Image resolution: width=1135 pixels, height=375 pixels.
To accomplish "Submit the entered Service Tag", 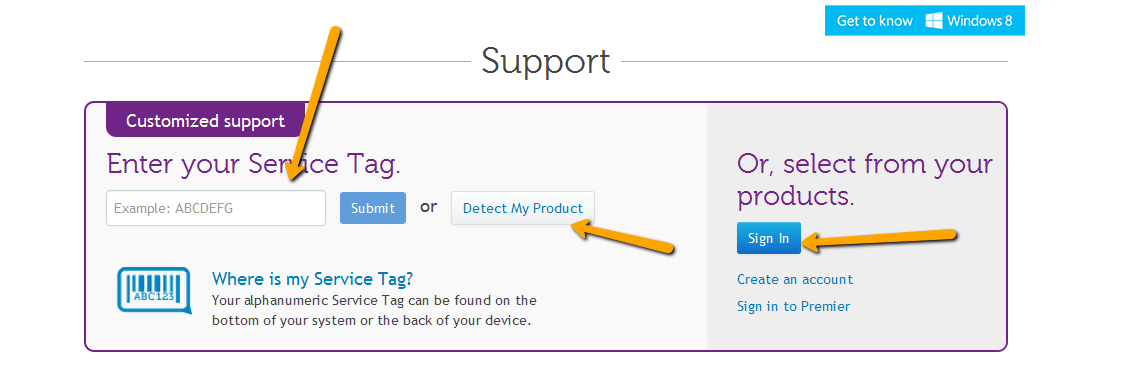I will [x=373, y=208].
